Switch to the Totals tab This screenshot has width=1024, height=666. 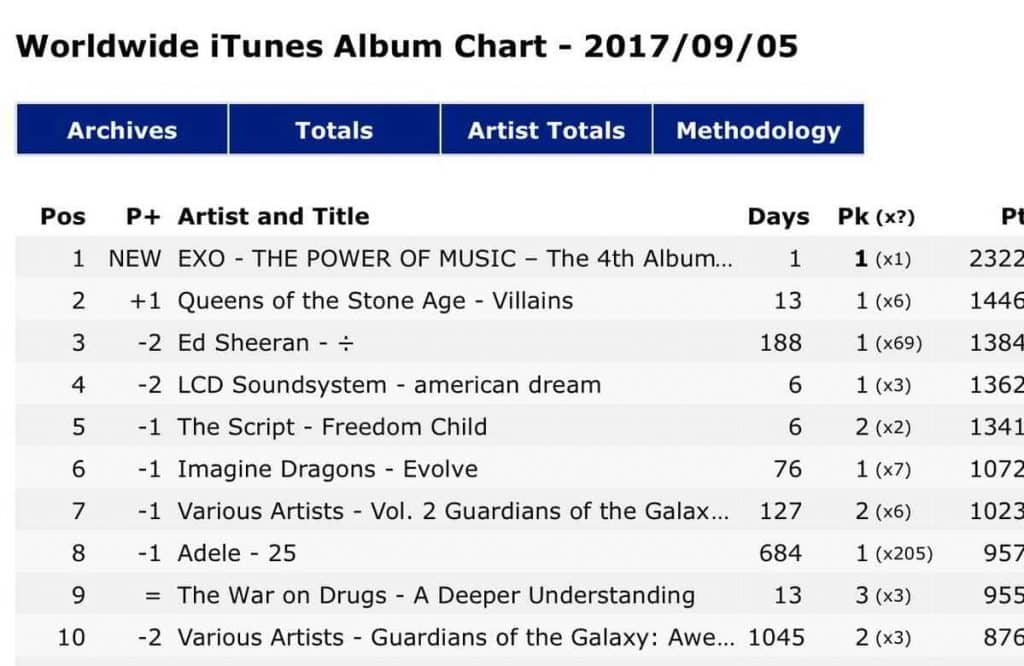[x=334, y=131]
